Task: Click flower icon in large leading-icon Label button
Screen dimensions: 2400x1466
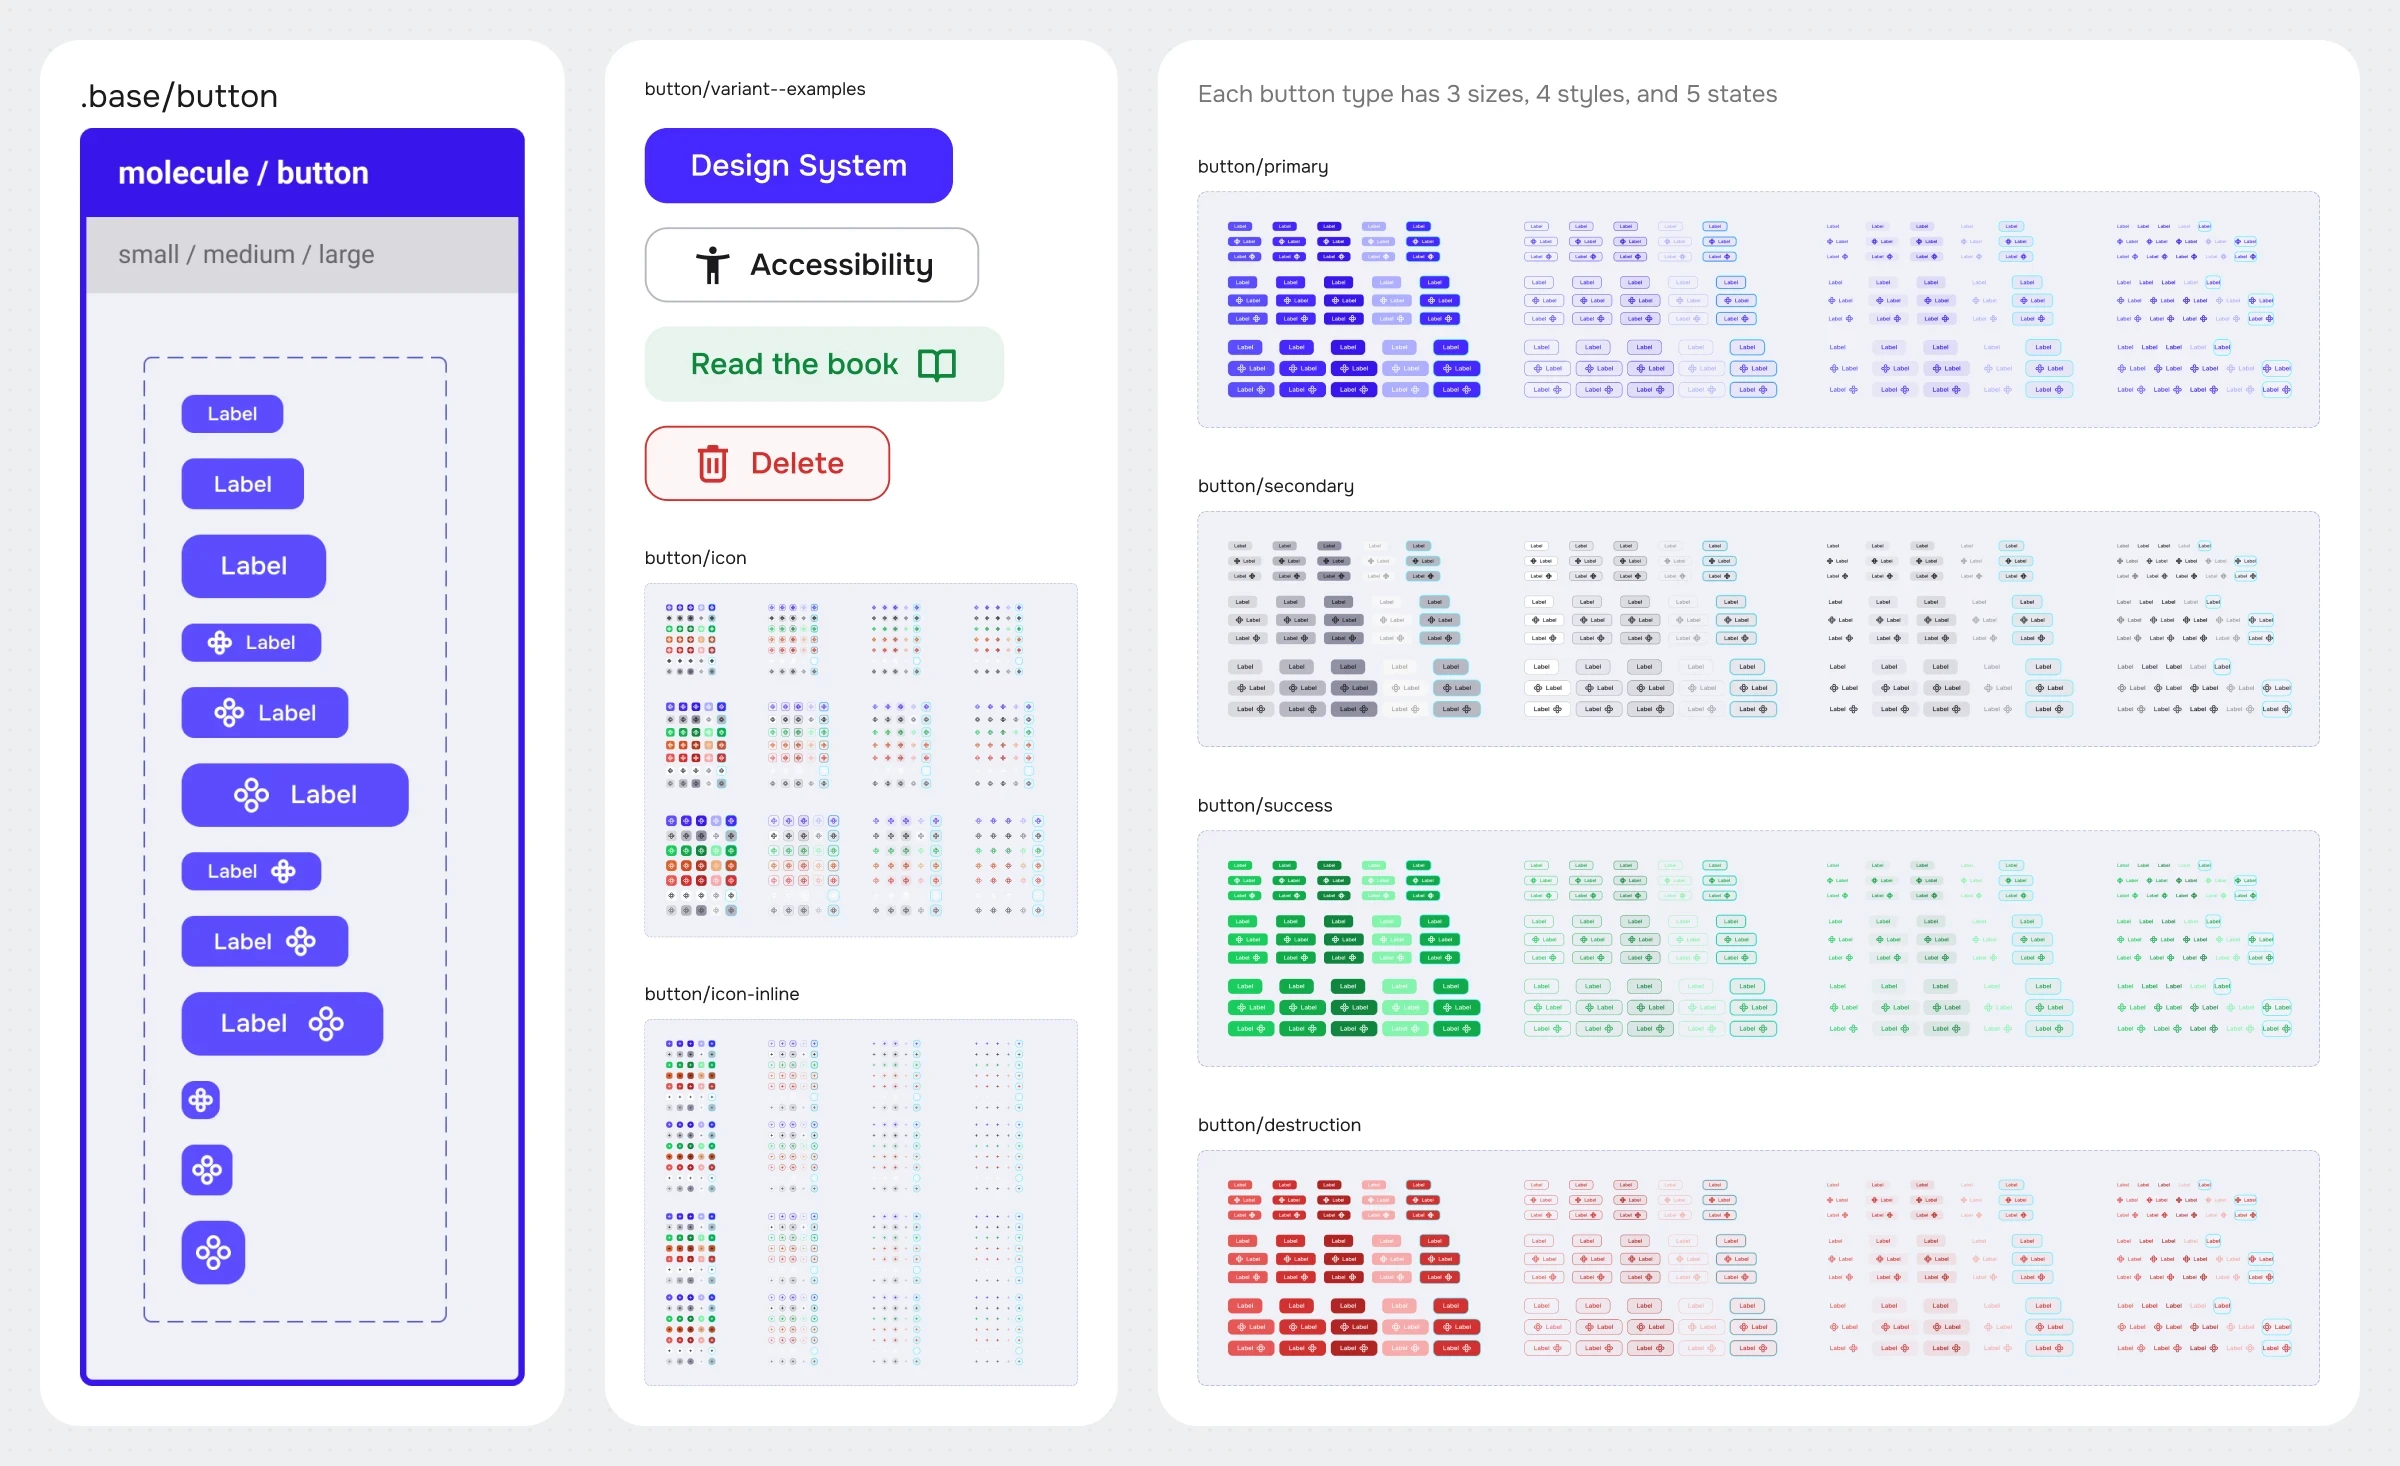Action: coord(251,795)
